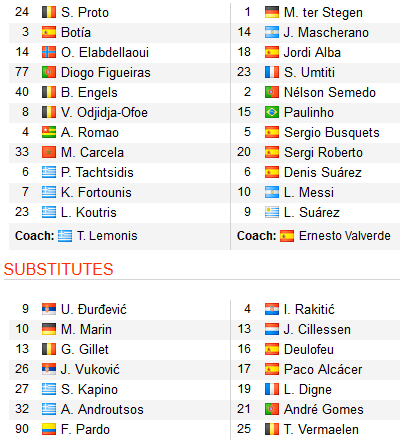Viewport: 403px width, 444px height.
Task: Click the Moroccan flag next to M. Carcela
Action: [x=49, y=152]
